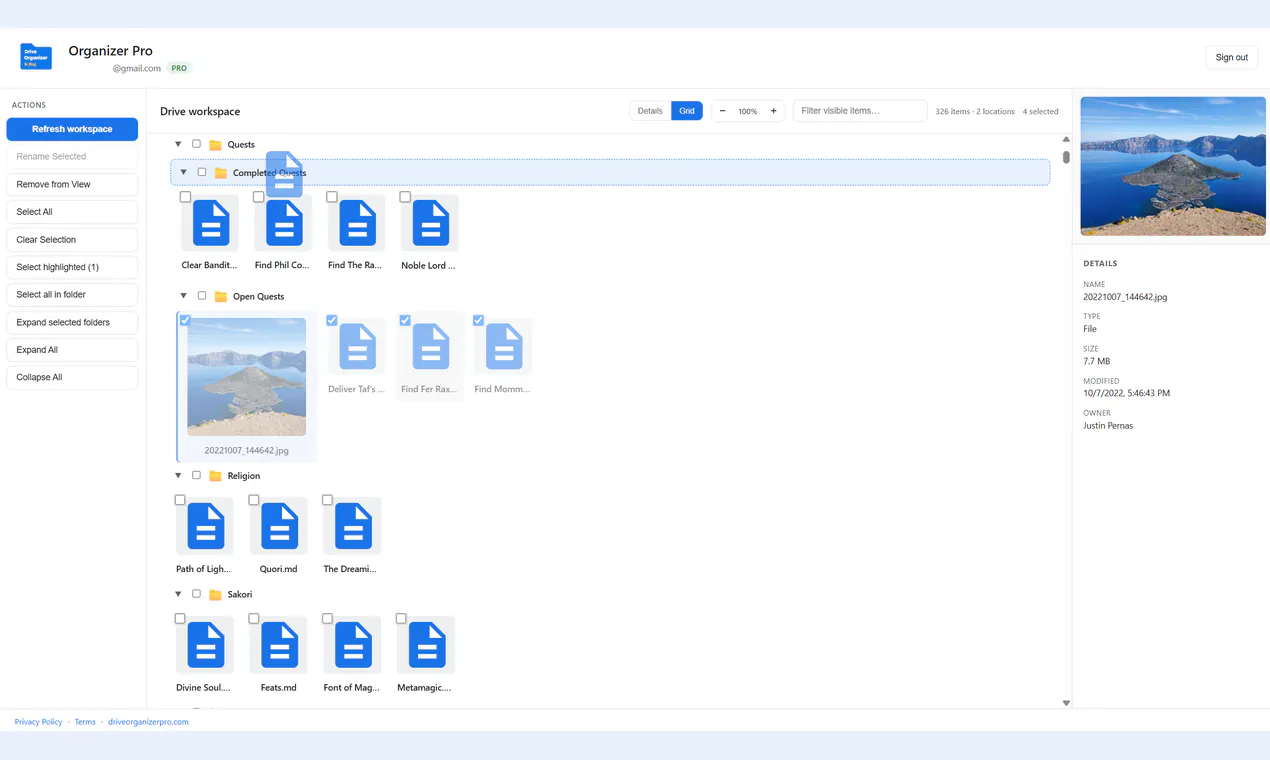Click the Completed Quests folder icon

pyautogui.click(x=221, y=173)
